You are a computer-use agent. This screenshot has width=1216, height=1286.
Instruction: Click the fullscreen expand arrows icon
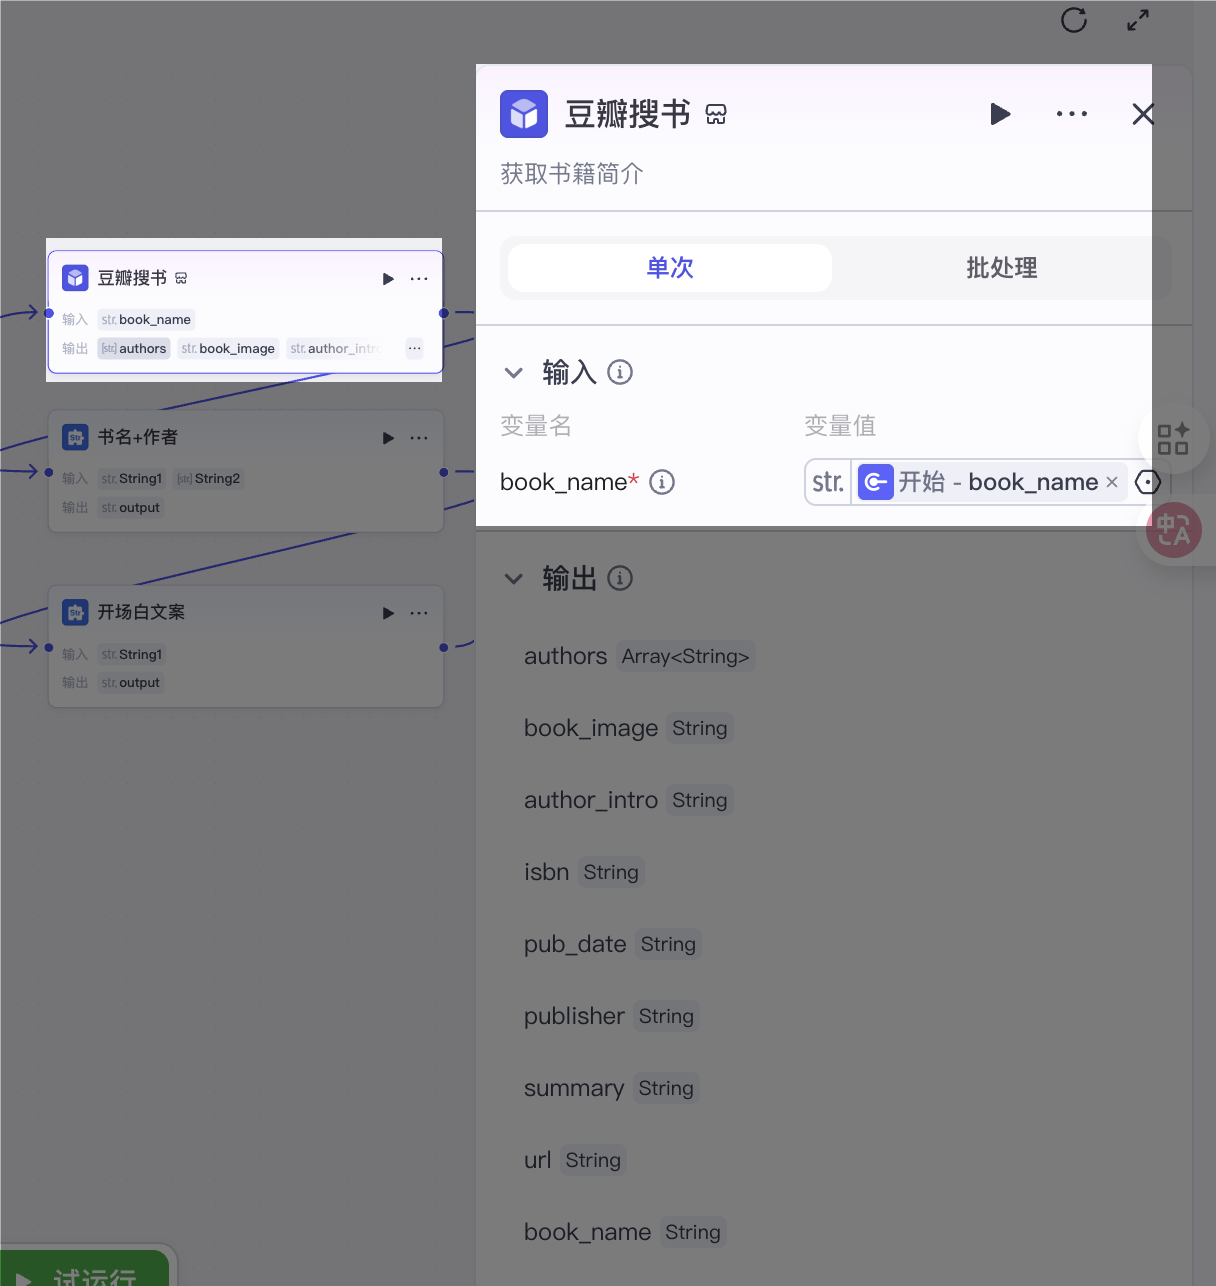[1138, 20]
